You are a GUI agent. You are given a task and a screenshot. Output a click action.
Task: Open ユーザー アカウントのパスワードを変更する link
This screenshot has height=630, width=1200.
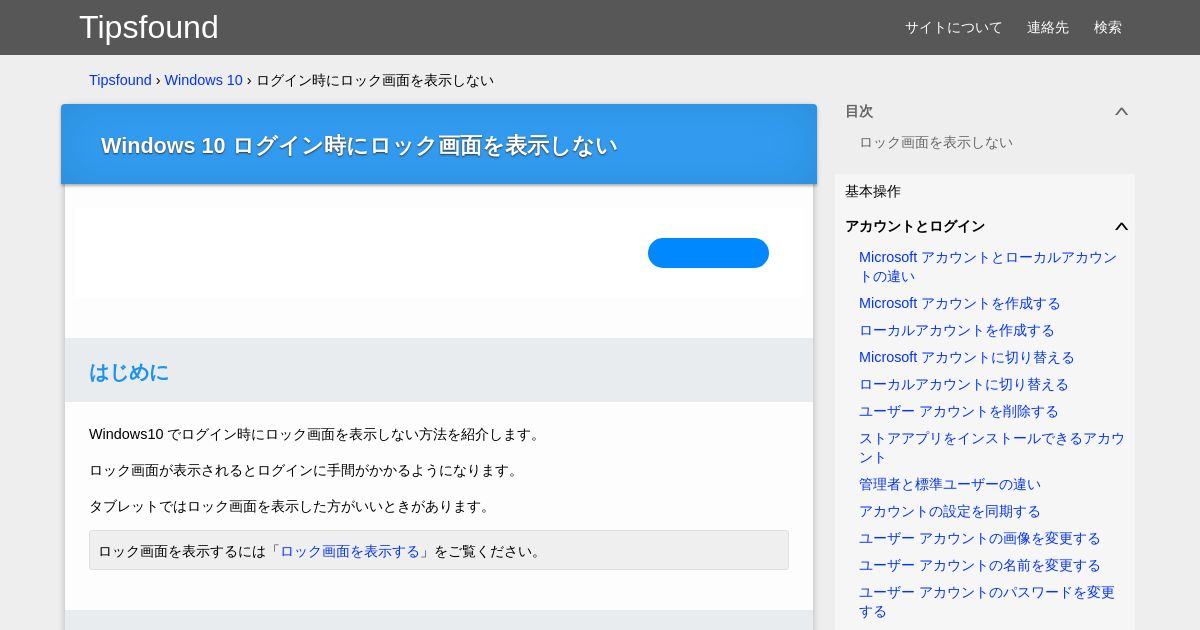(987, 601)
